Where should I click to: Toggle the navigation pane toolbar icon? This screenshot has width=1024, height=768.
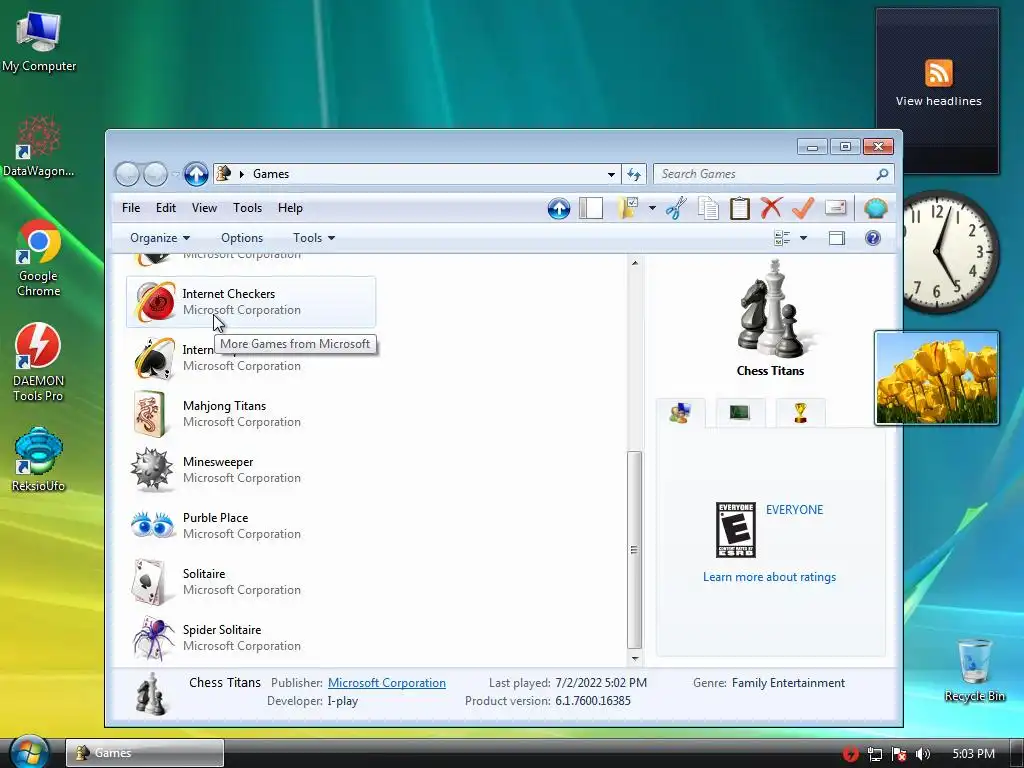click(x=591, y=208)
